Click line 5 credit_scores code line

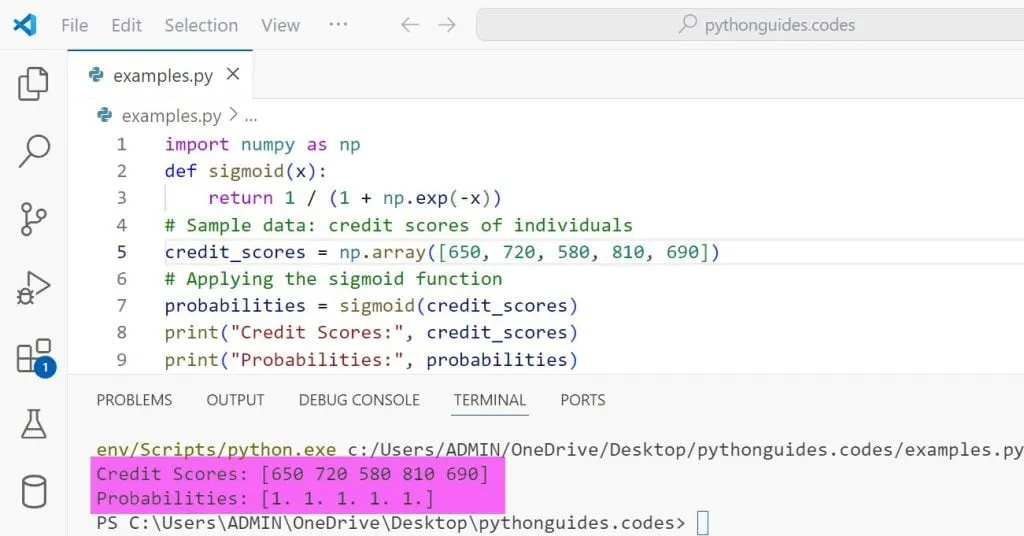click(442, 252)
